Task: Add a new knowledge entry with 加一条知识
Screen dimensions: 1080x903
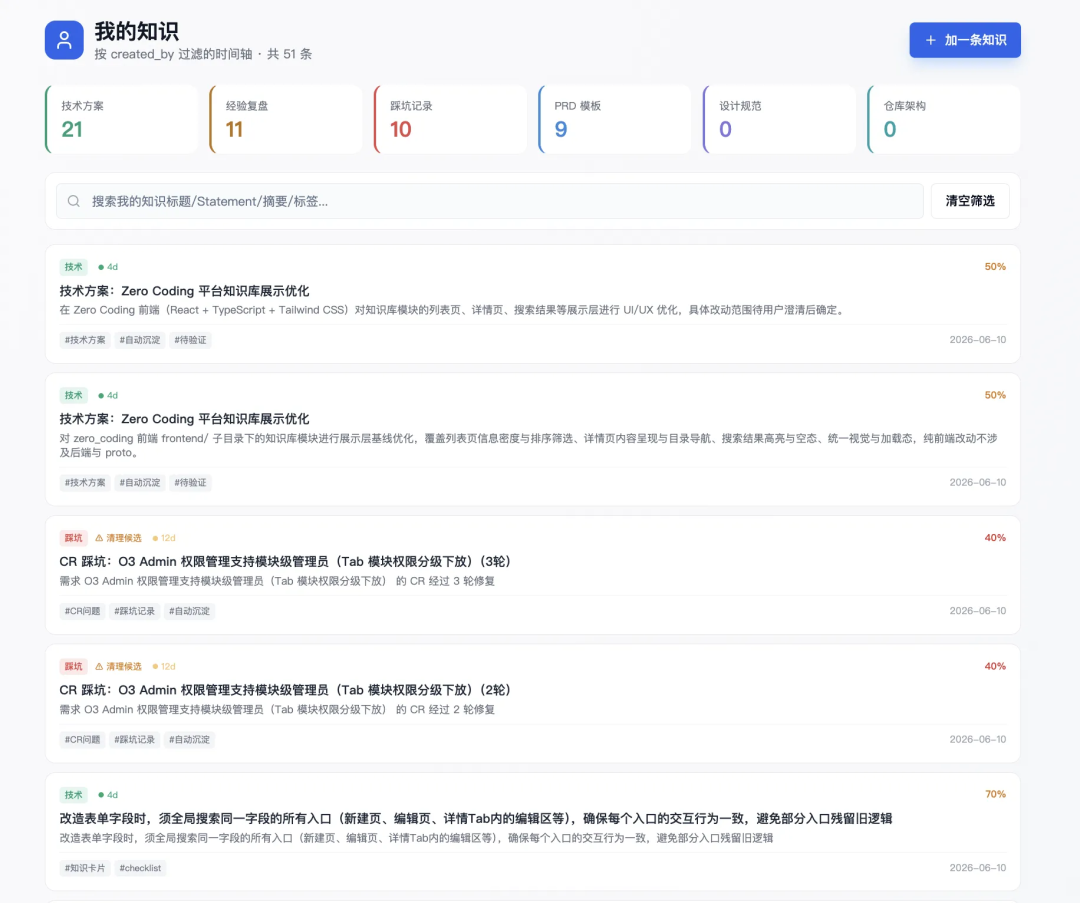Action: (965, 40)
